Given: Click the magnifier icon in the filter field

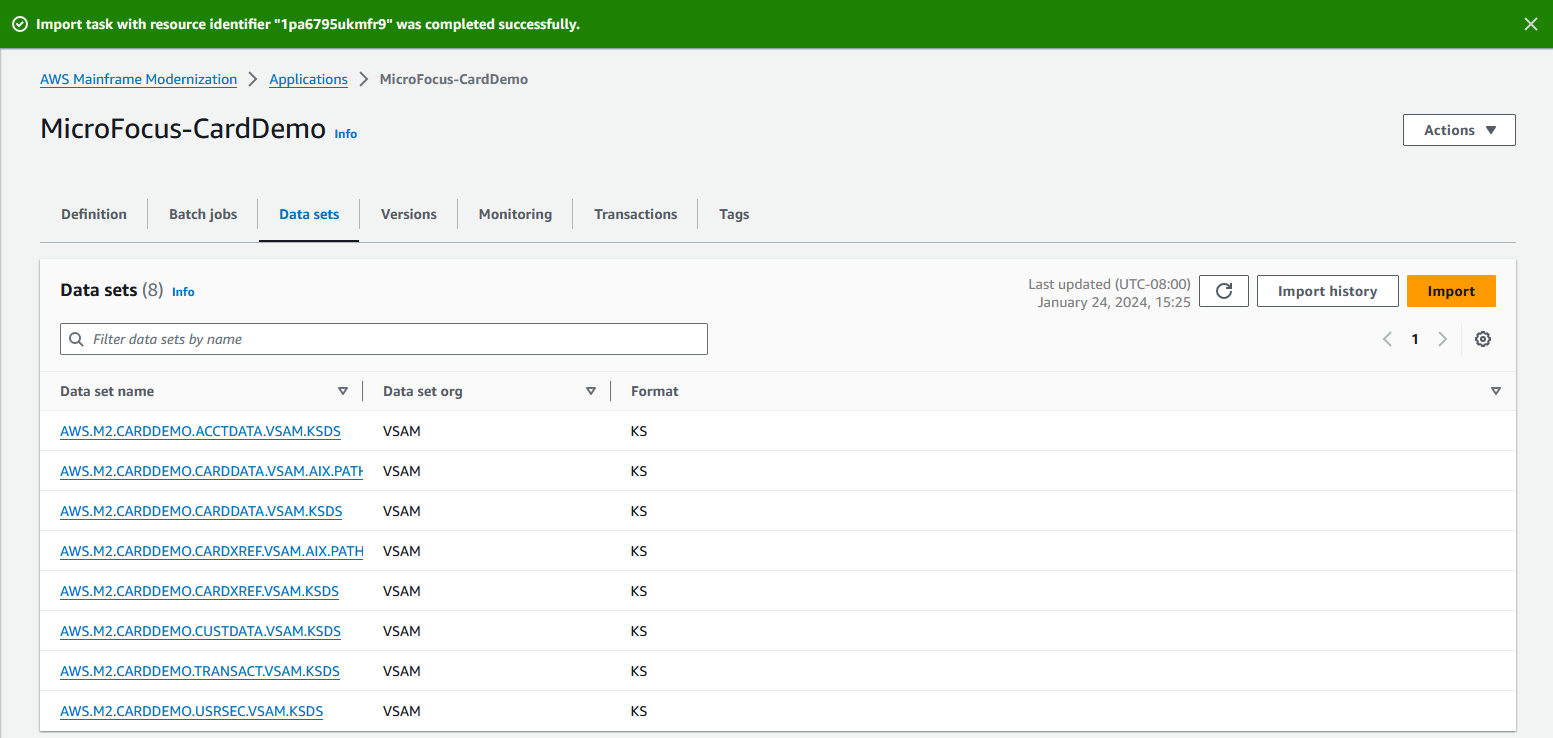Looking at the screenshot, I should coord(76,338).
